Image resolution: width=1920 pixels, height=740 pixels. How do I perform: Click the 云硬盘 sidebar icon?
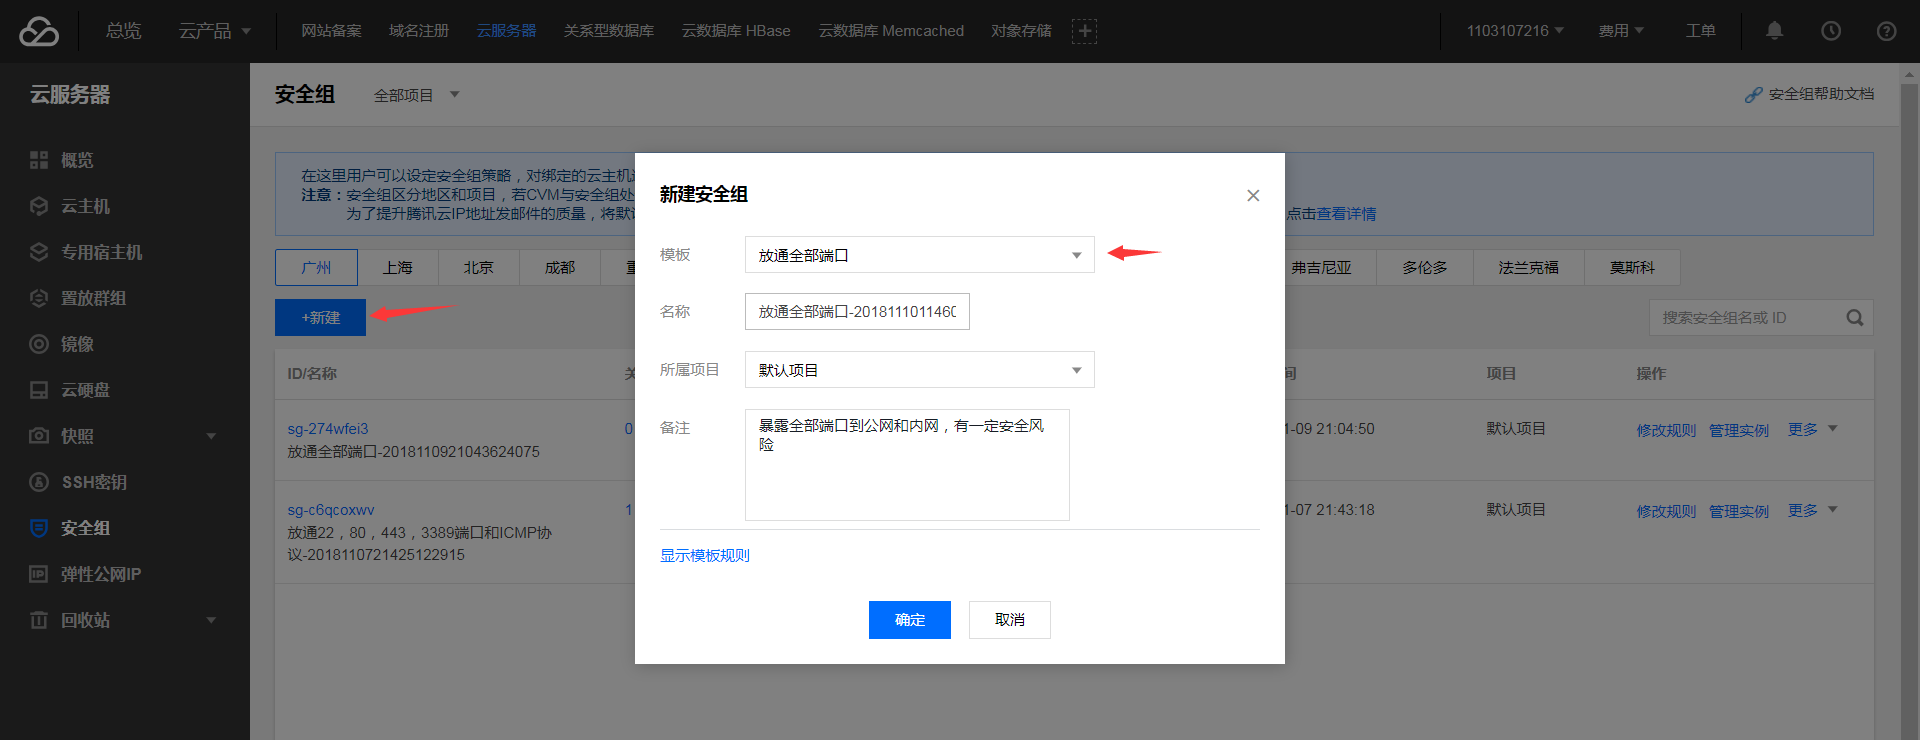(39, 390)
